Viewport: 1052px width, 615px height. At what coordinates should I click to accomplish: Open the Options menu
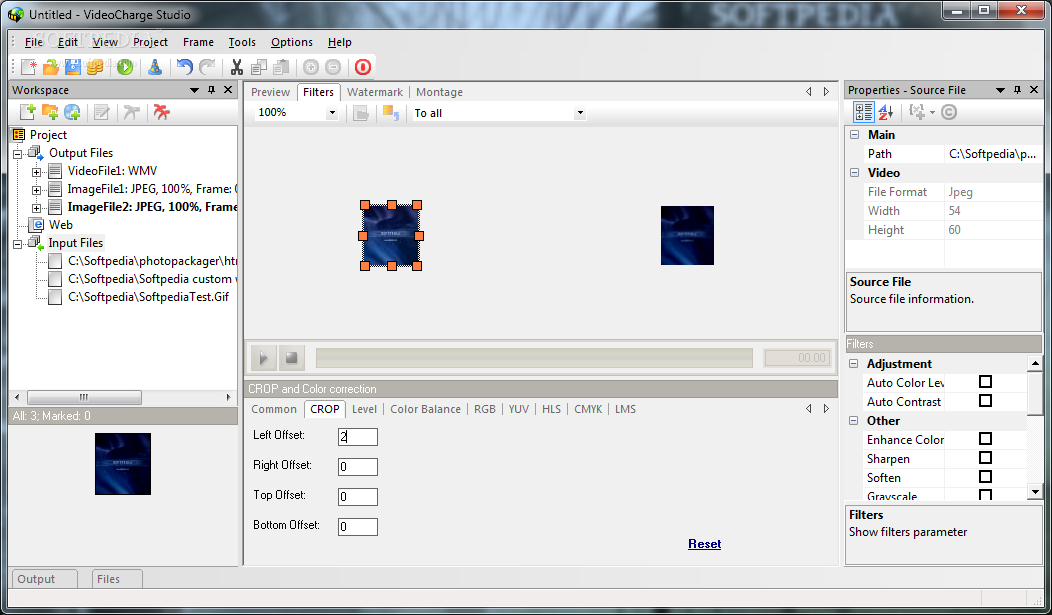point(292,42)
